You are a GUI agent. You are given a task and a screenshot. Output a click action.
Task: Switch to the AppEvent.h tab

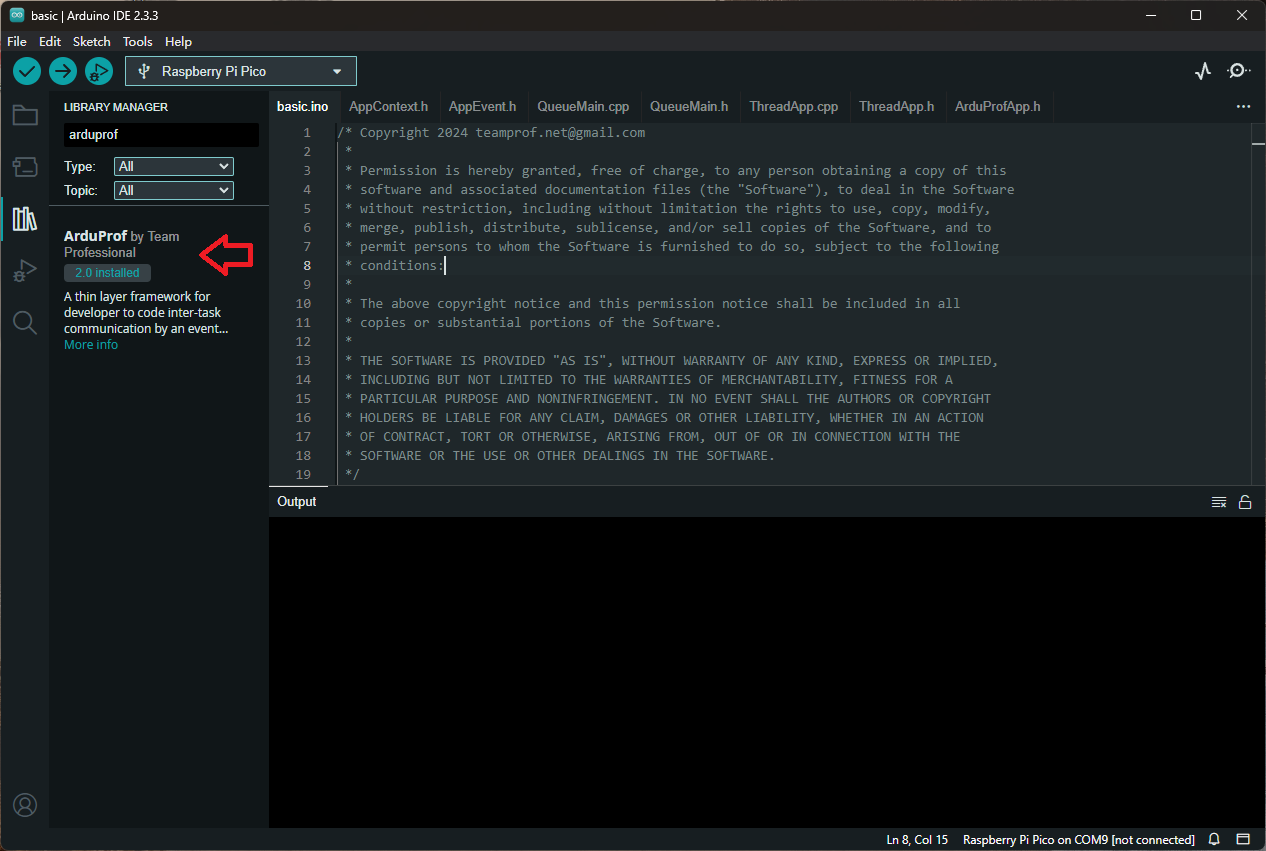point(482,106)
